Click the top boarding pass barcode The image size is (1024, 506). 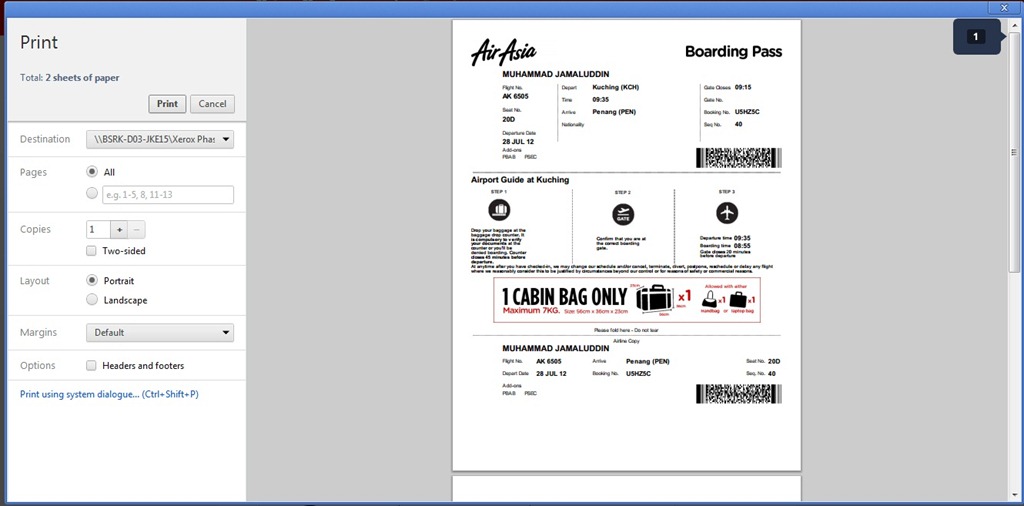[x=739, y=158]
